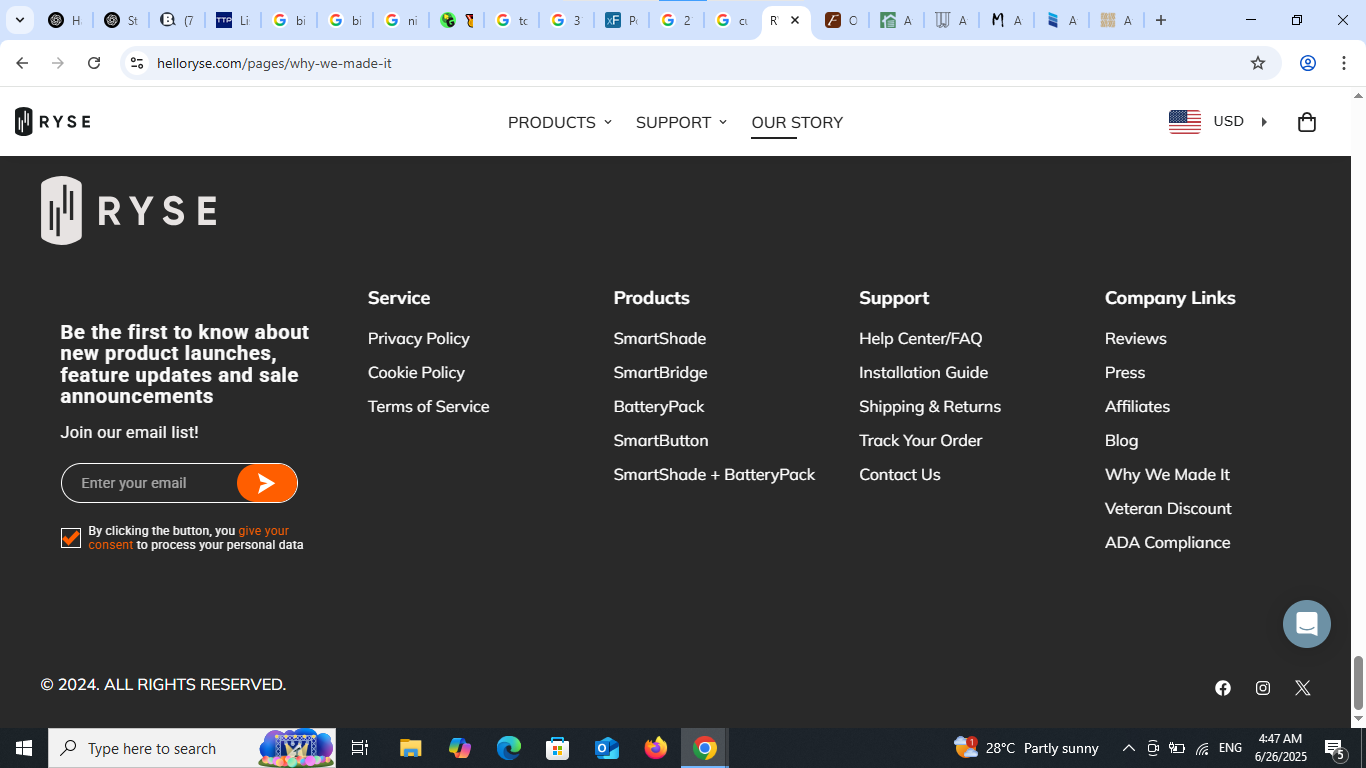Screen dimensions: 1366x768
Task: Reload the page with refresh icon
Action: click(94, 63)
